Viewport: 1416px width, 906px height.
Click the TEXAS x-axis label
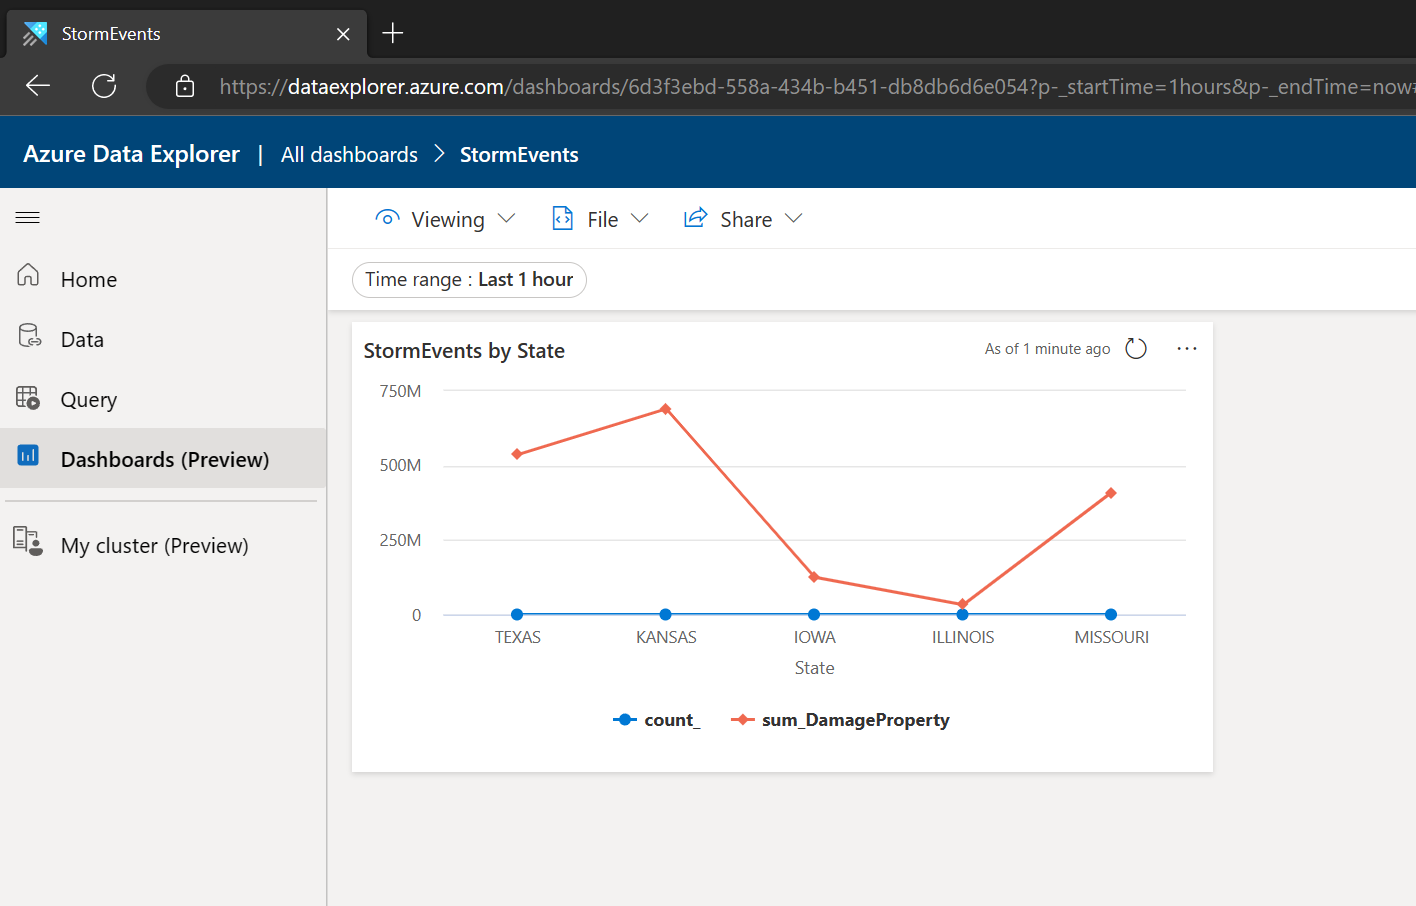coord(518,637)
